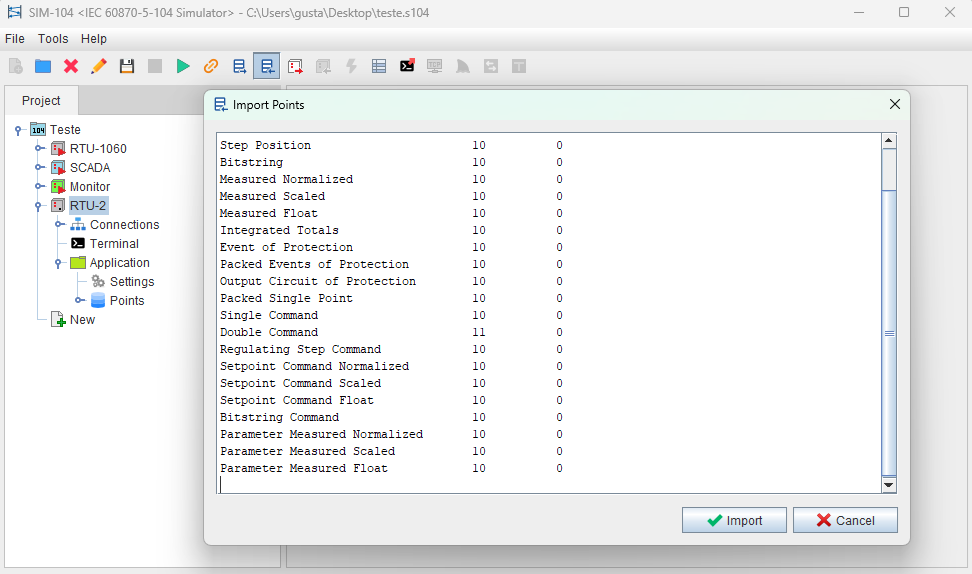Select the pencil edit icon in toolbar

[99, 66]
